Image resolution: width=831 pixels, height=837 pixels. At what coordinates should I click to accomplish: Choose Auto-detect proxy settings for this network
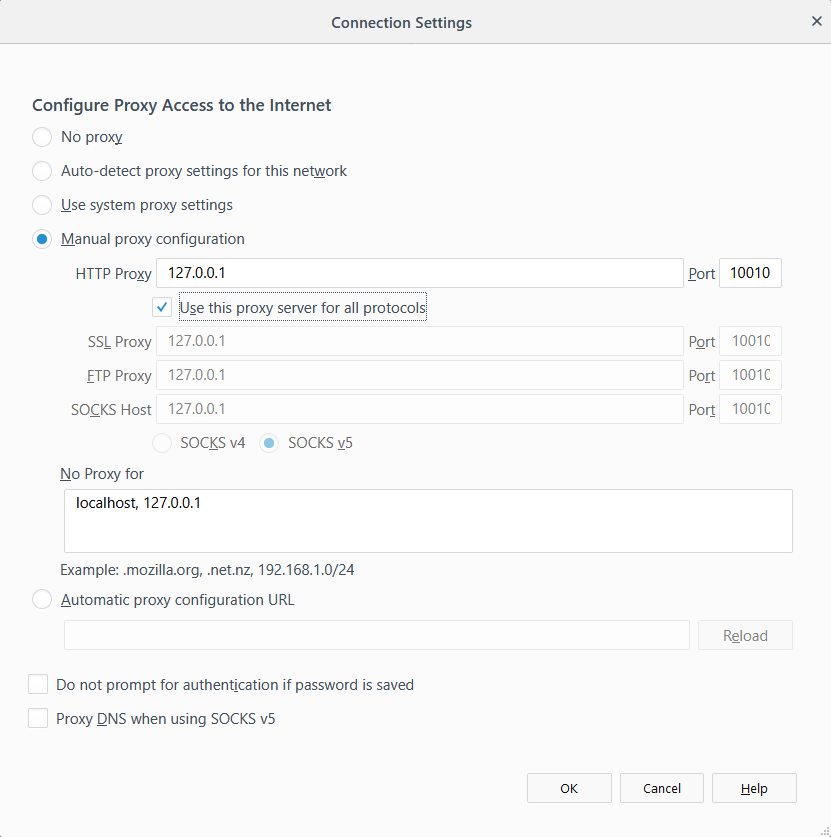tap(41, 171)
